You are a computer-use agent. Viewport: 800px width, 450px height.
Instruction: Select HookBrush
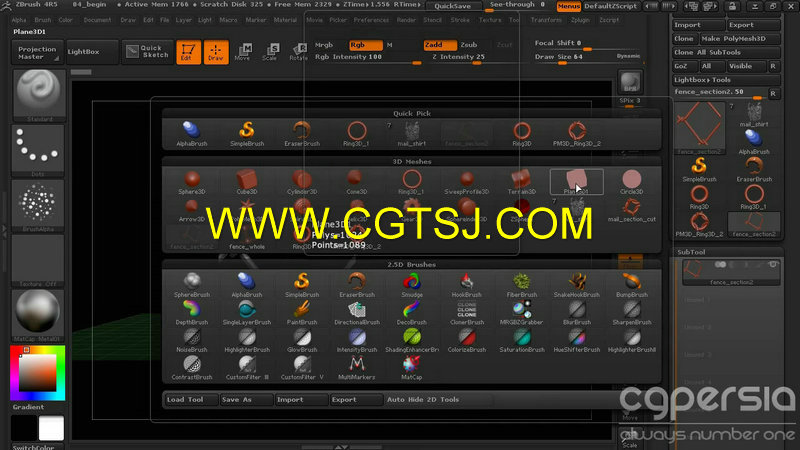tap(466, 285)
